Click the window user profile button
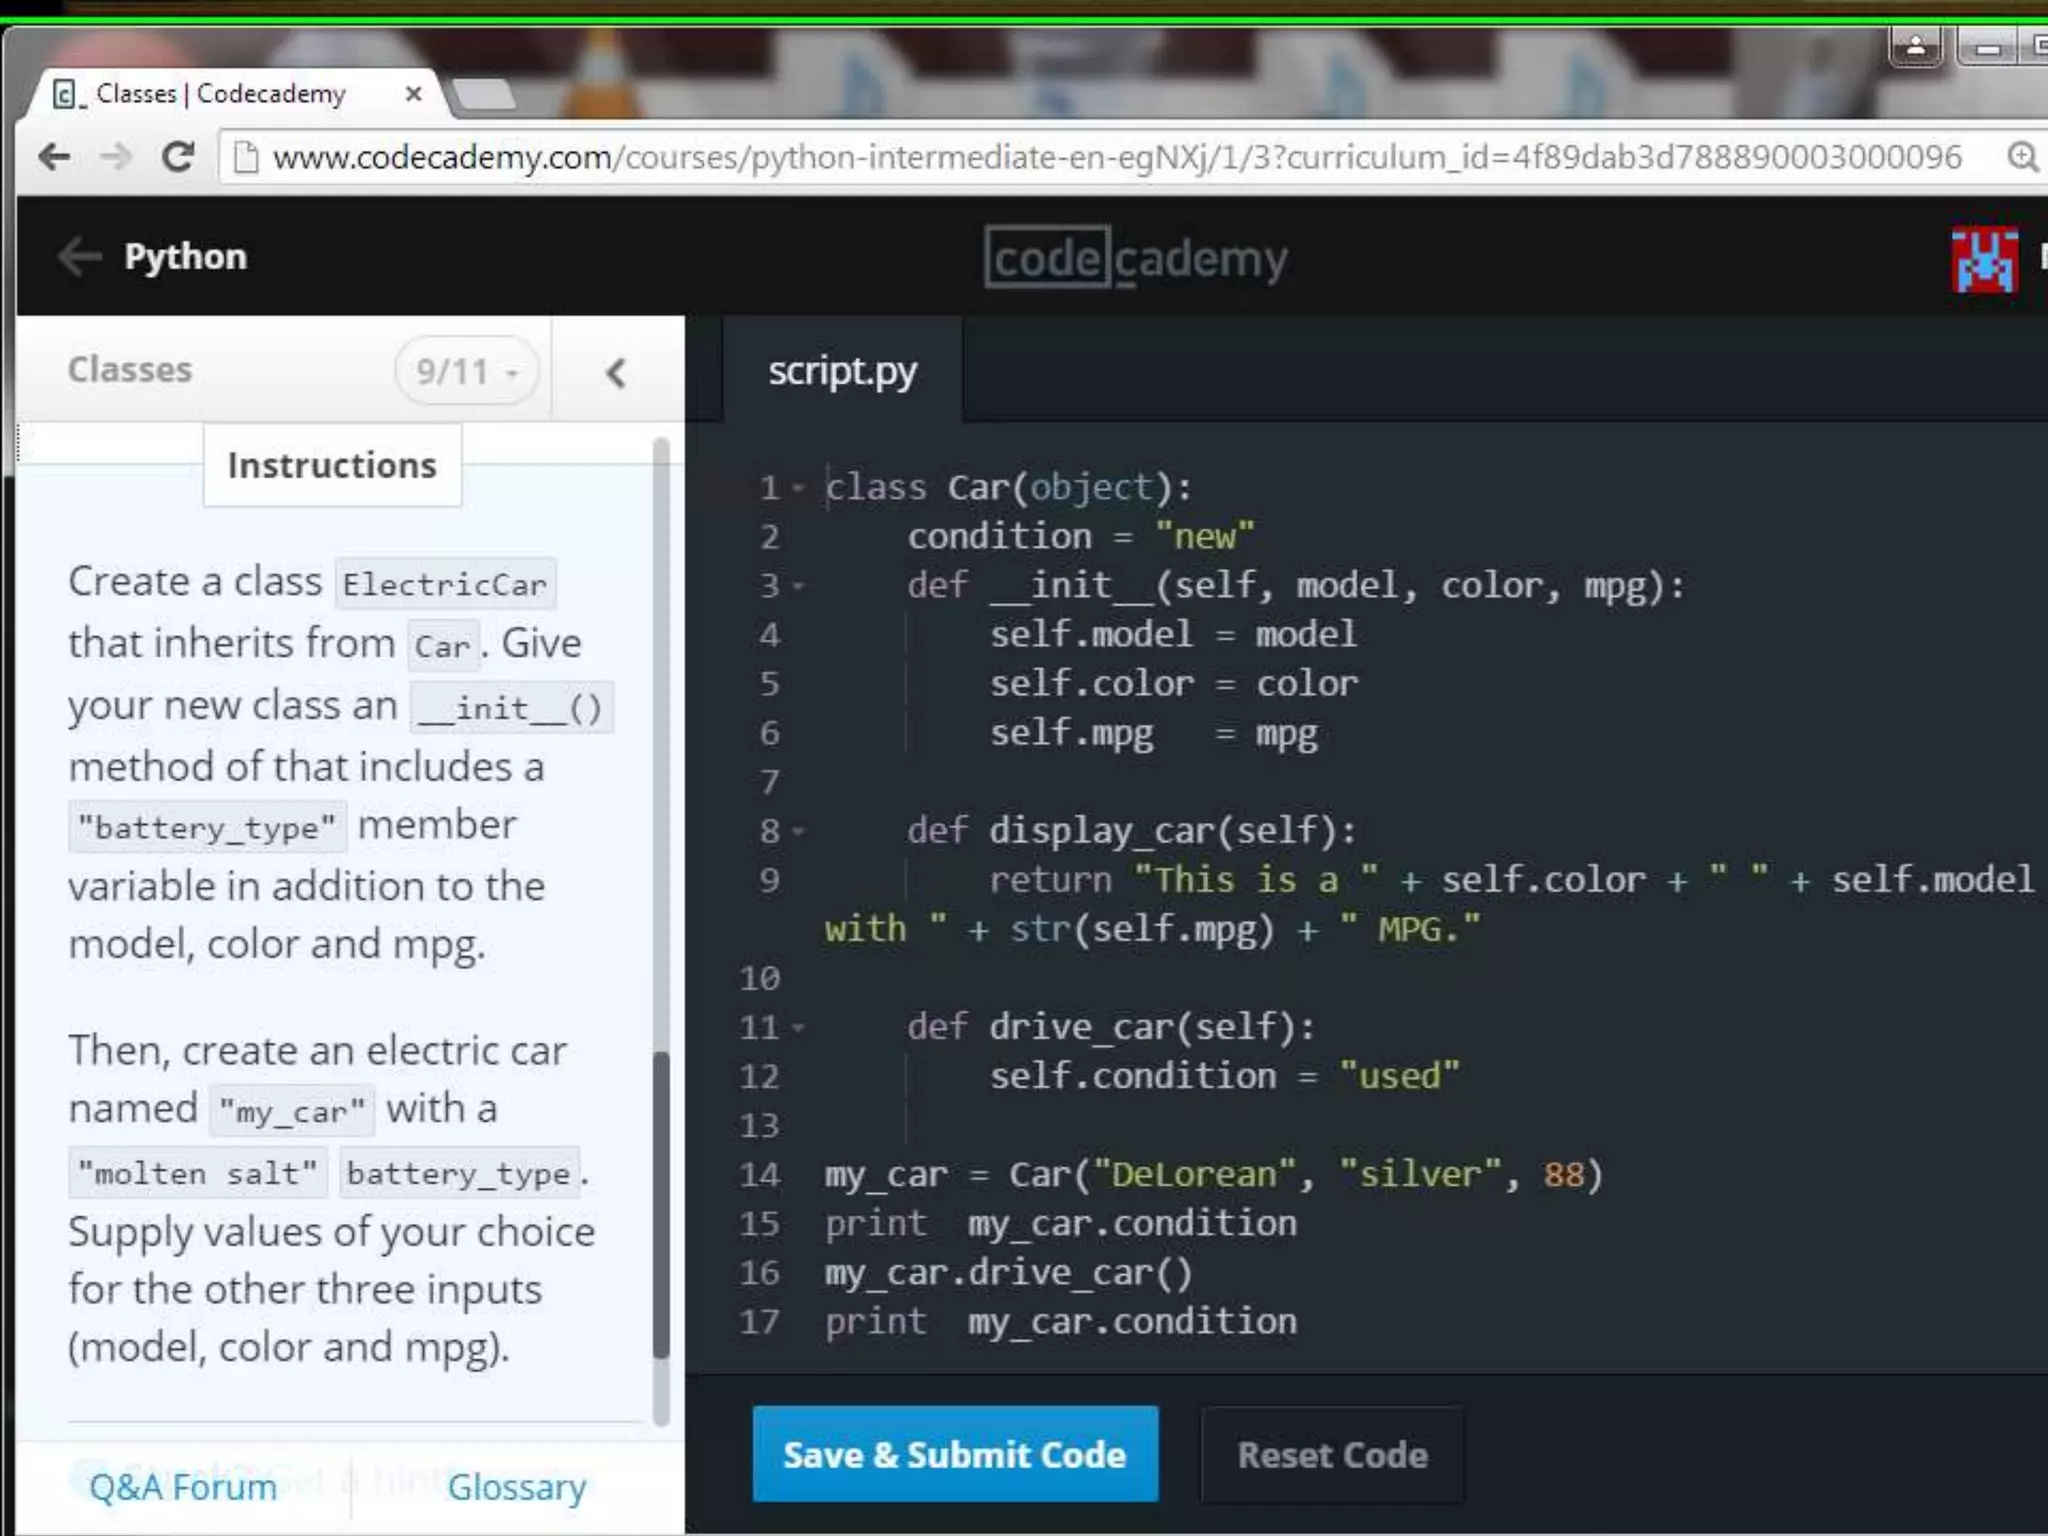Screen dimensions: 2048x1536 tap(1916, 46)
